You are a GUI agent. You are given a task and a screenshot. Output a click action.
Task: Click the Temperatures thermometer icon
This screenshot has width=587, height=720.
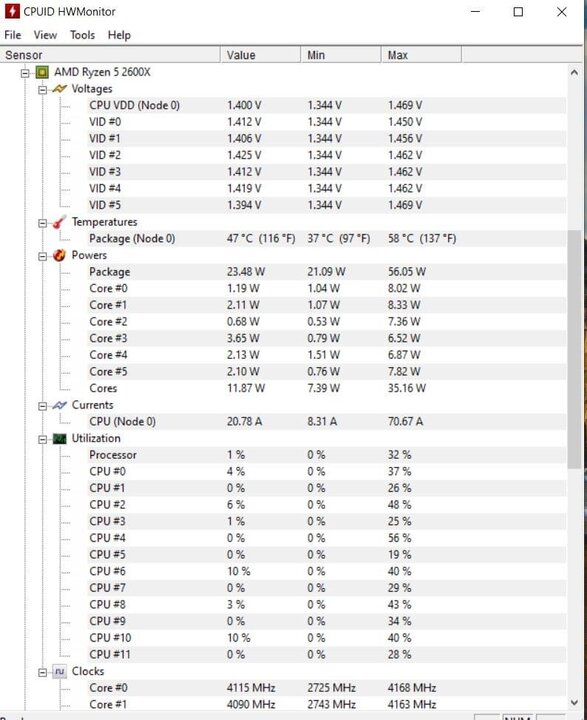coord(59,222)
